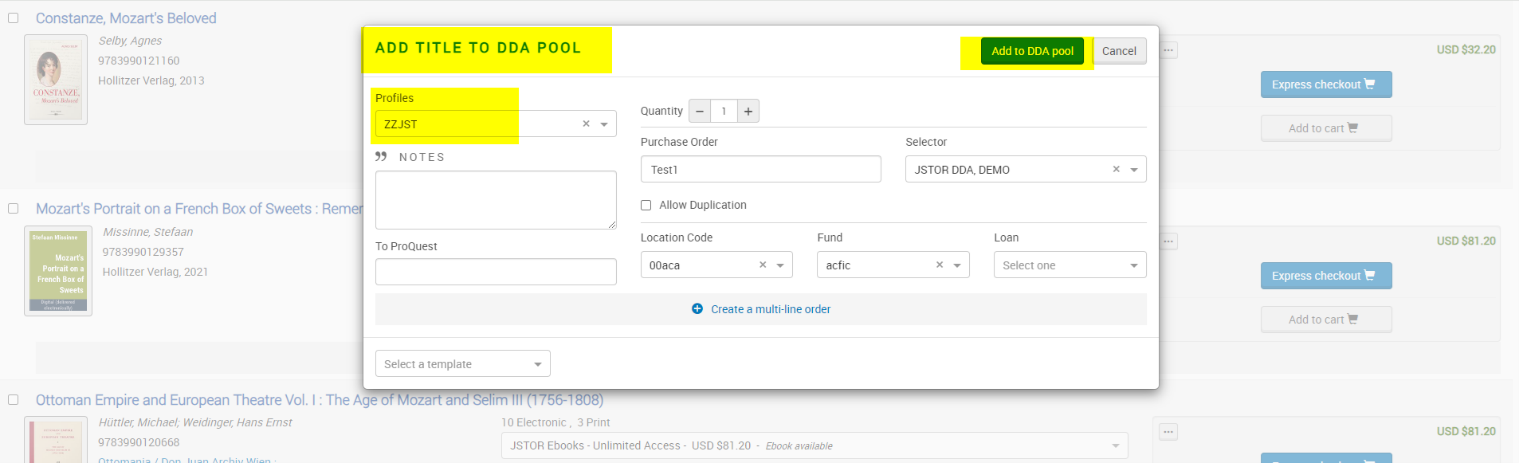Open Ottoman Empire and European Theatre title link

(x=320, y=400)
